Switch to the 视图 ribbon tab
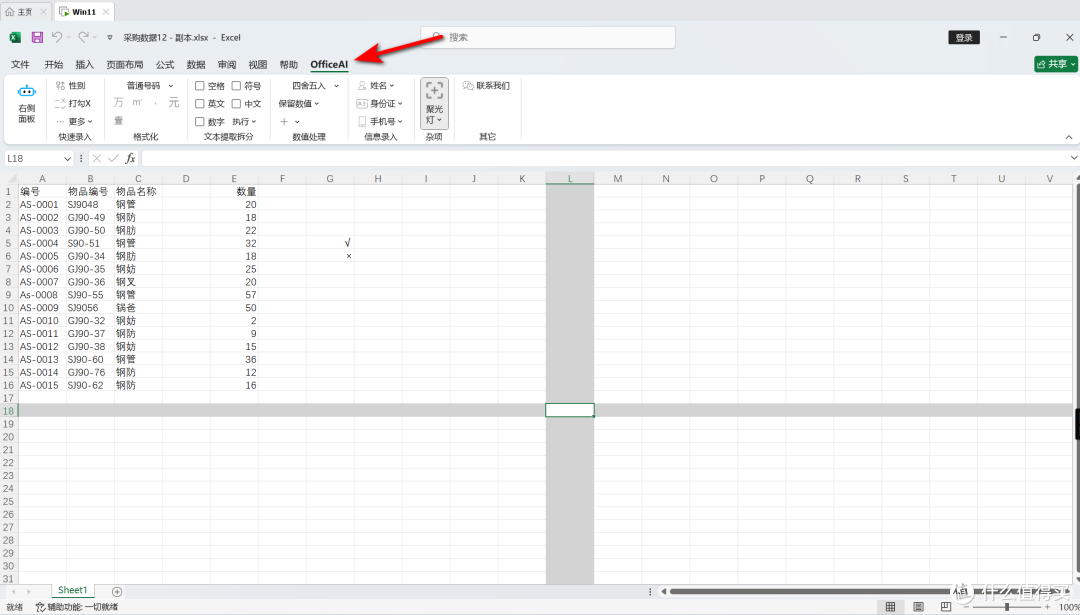Viewport: 1080px width, 615px height. [x=258, y=65]
